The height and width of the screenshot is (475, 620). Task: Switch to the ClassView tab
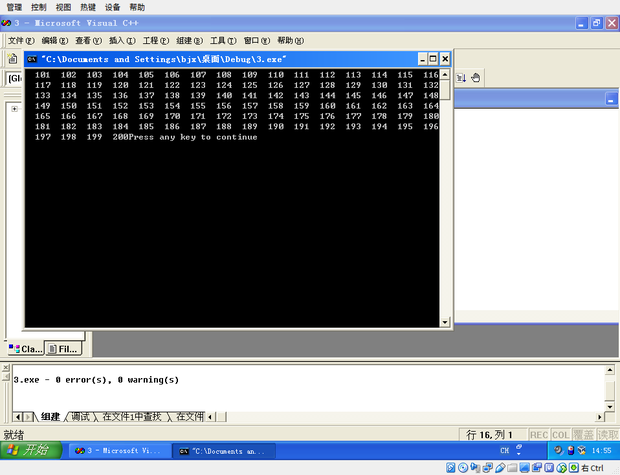pyautogui.click(x=25, y=349)
